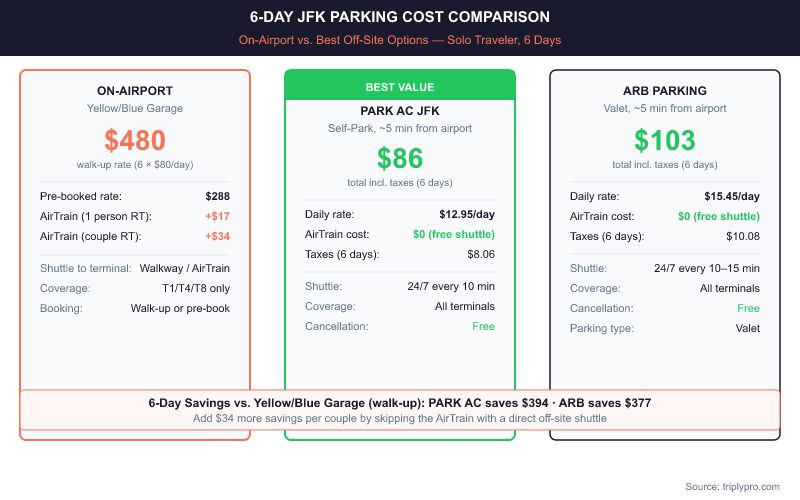Click the $86 total price

(400, 158)
